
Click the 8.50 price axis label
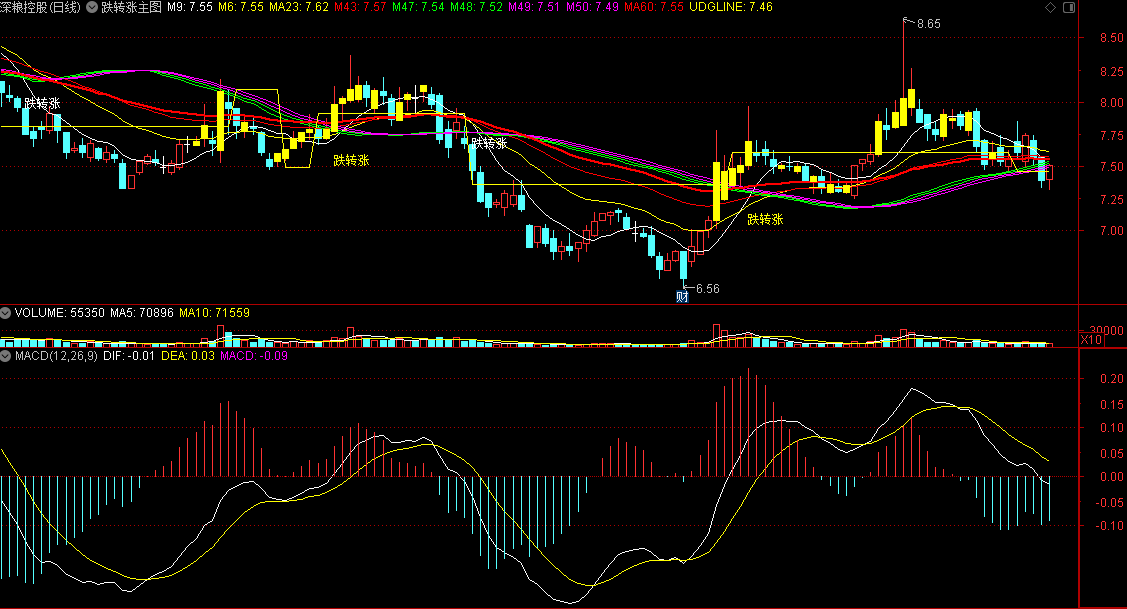tap(1111, 37)
